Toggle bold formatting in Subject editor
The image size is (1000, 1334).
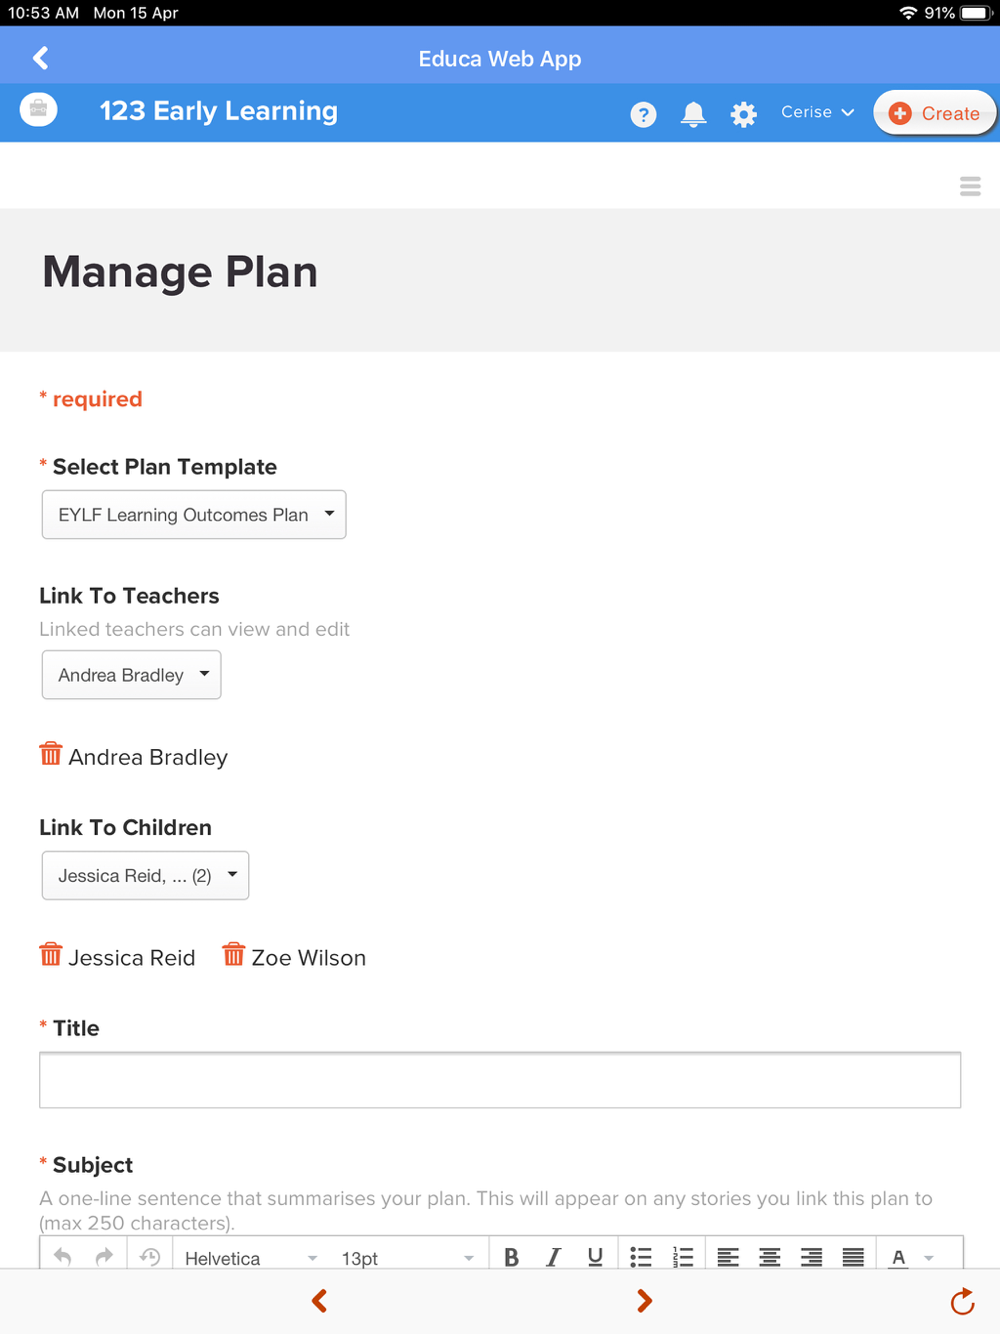click(x=511, y=1257)
